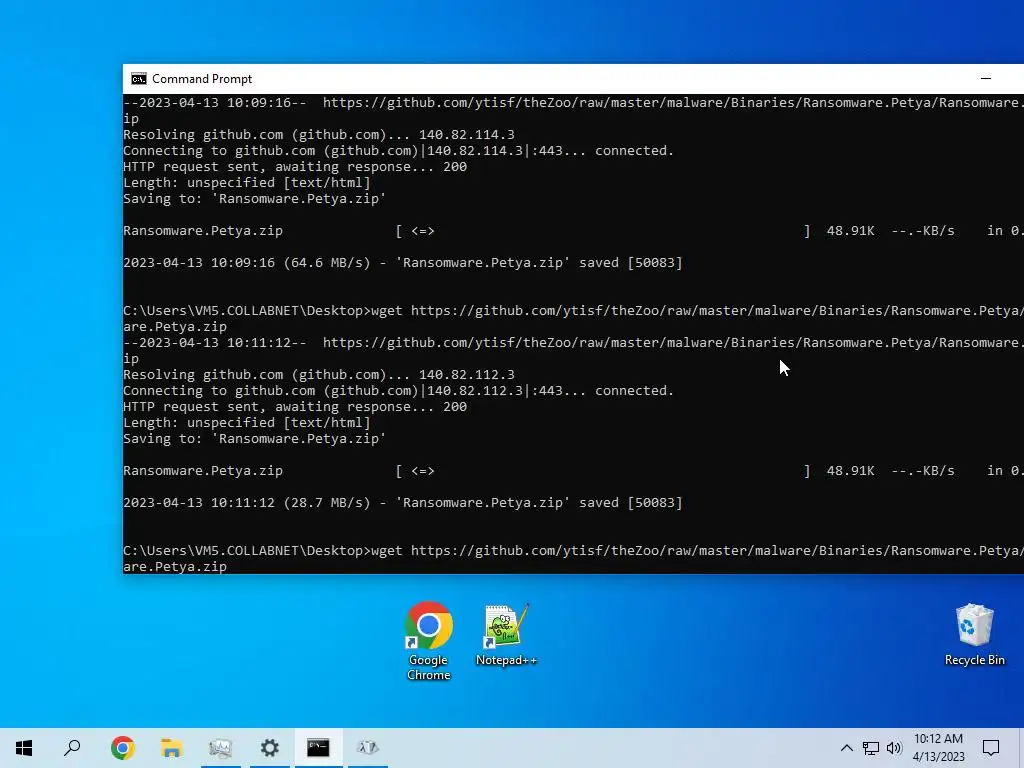Open network status tray icon

(x=871, y=748)
